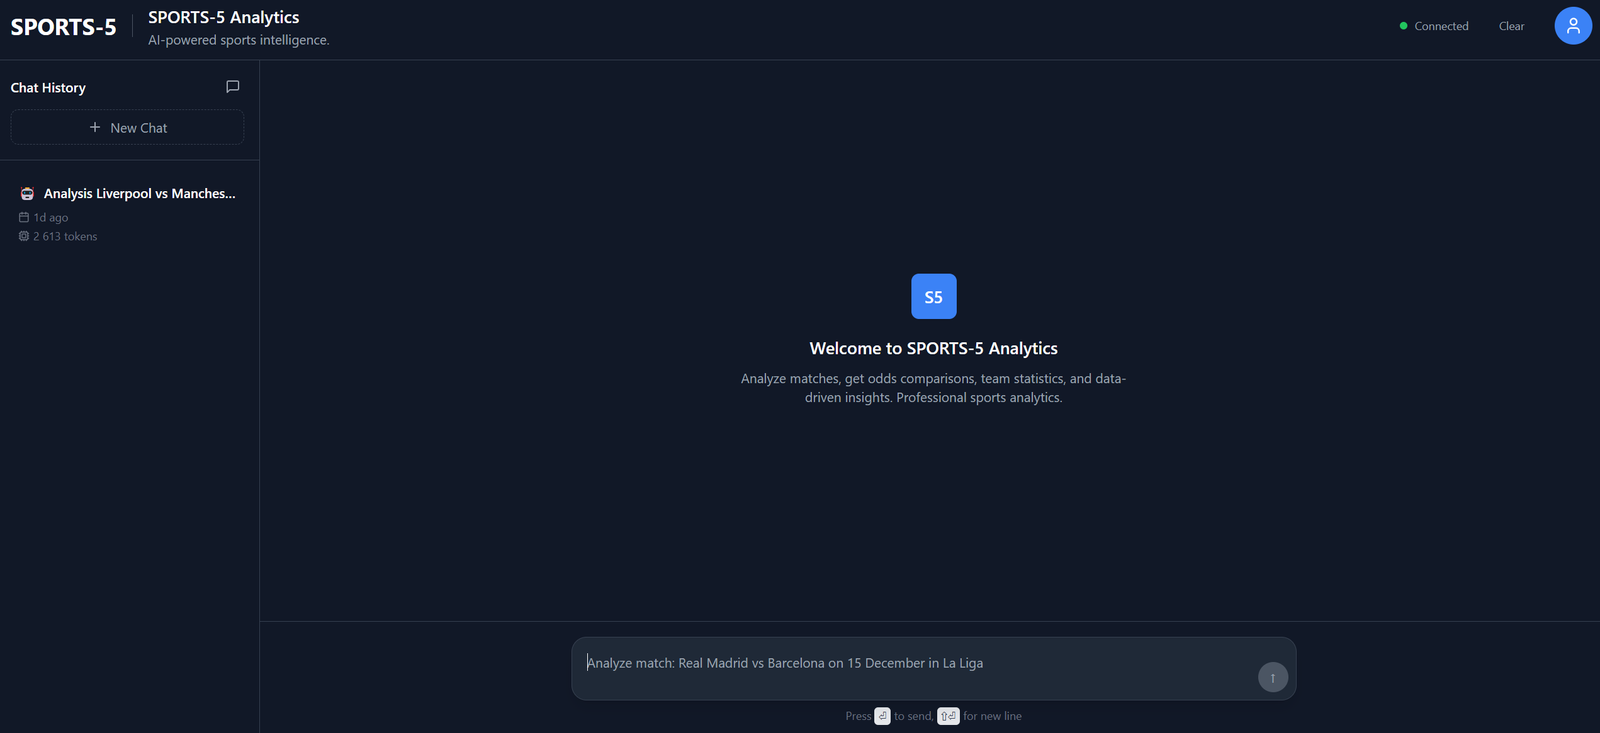1600x733 pixels.
Task: Focus the Analyze match message input field
Action: click(x=915, y=664)
